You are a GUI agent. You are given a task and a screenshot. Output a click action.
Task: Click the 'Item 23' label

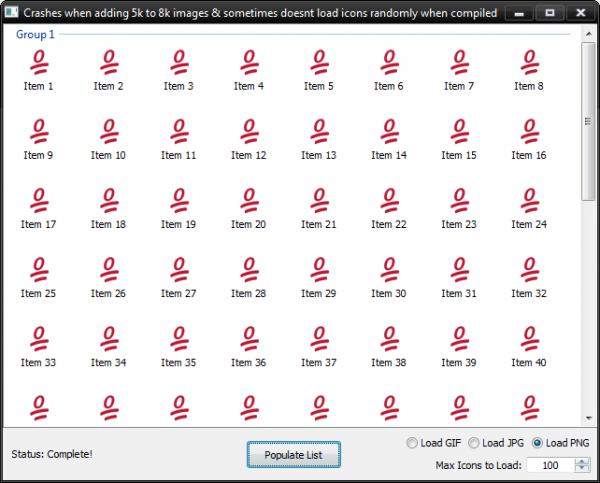click(459, 224)
